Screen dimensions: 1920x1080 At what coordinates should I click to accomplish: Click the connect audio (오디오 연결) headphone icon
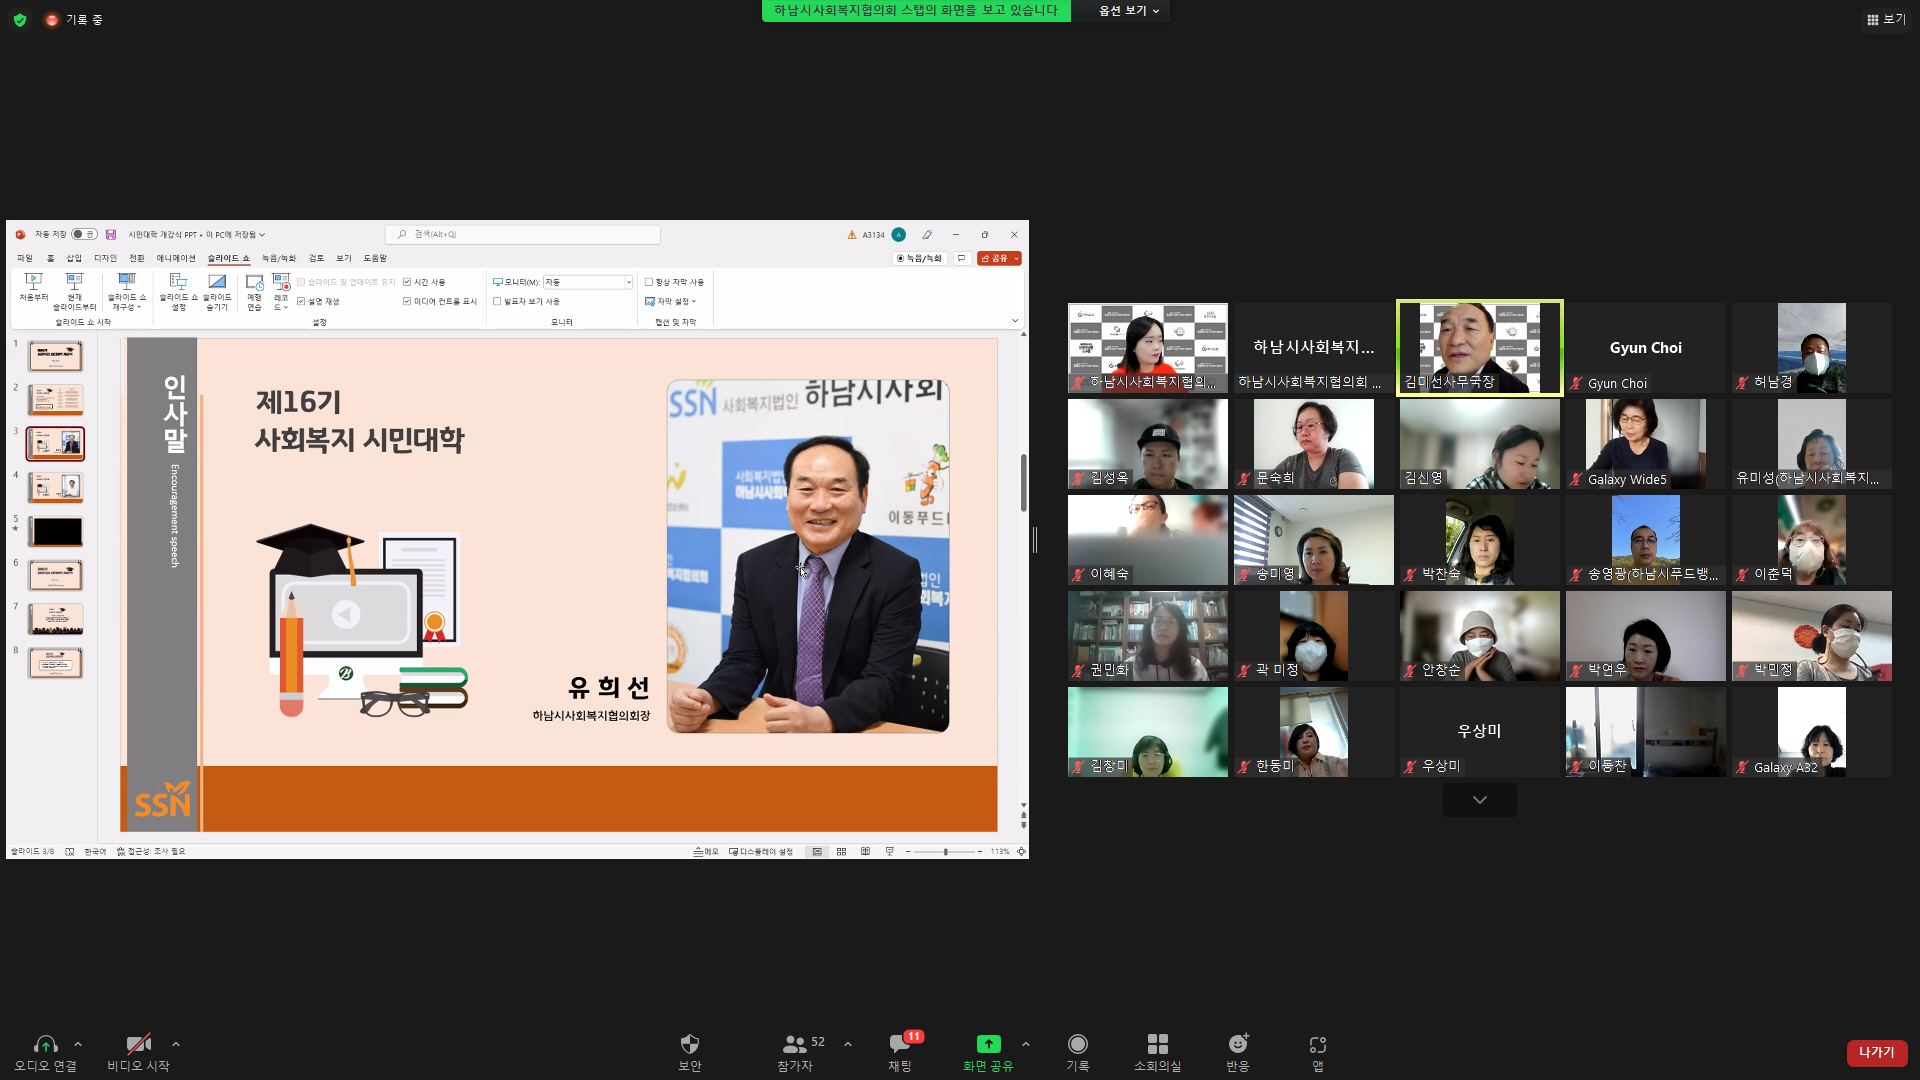(45, 1044)
